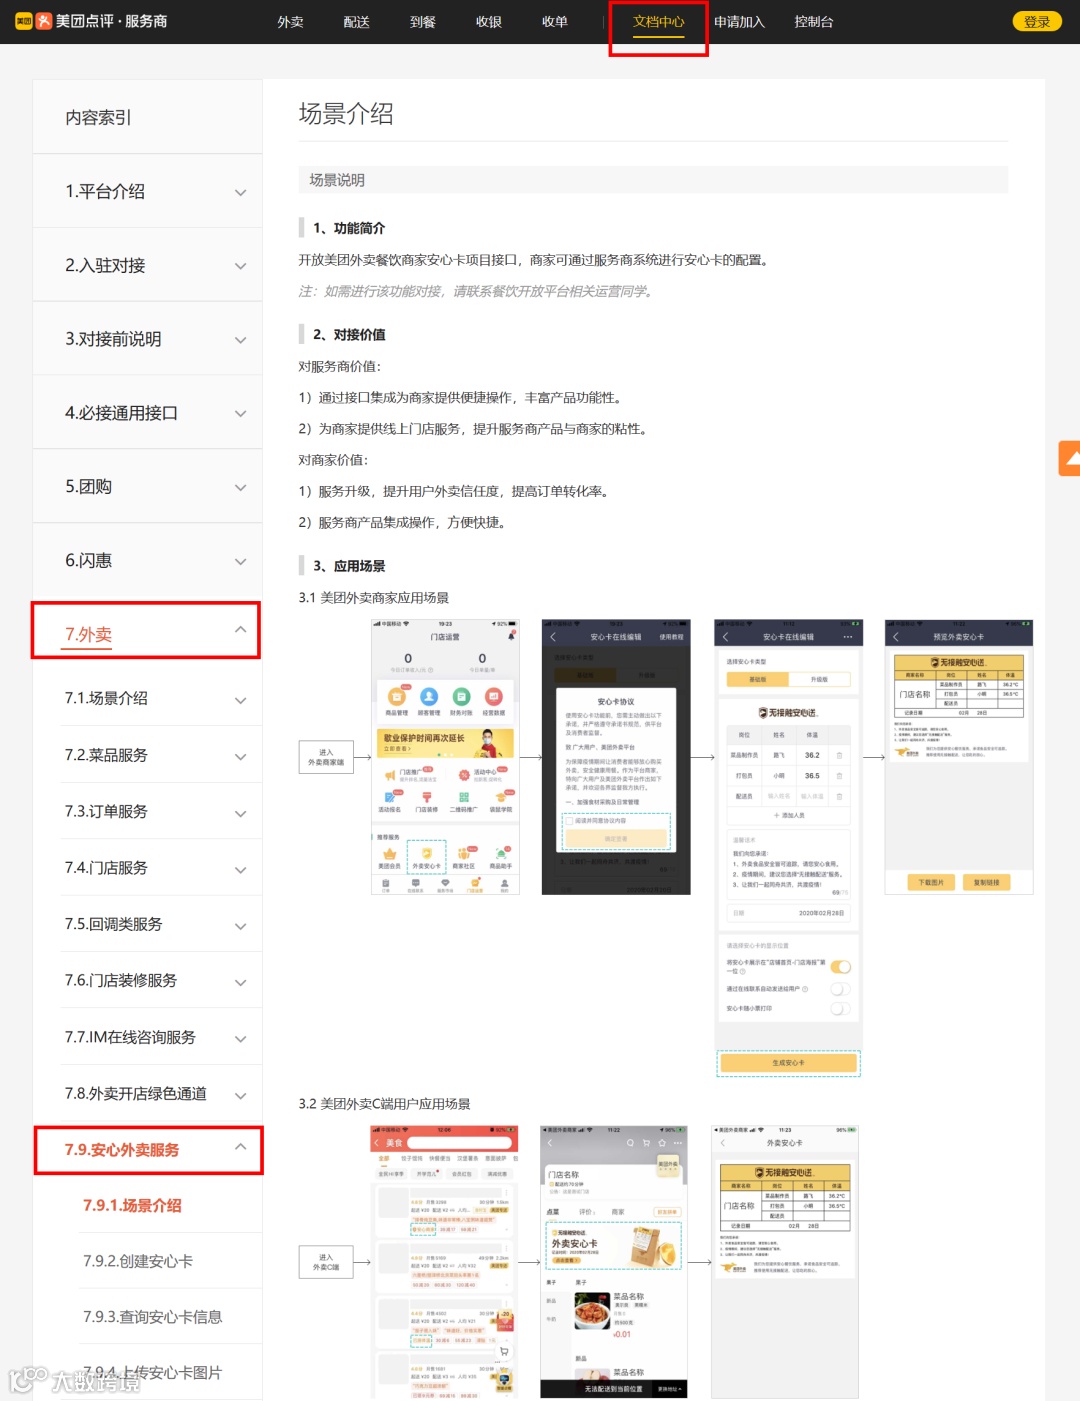This screenshot has height=1401, width=1080.
Task: Click the 预览外卖安心卡 screenshot
Action: click(x=959, y=756)
